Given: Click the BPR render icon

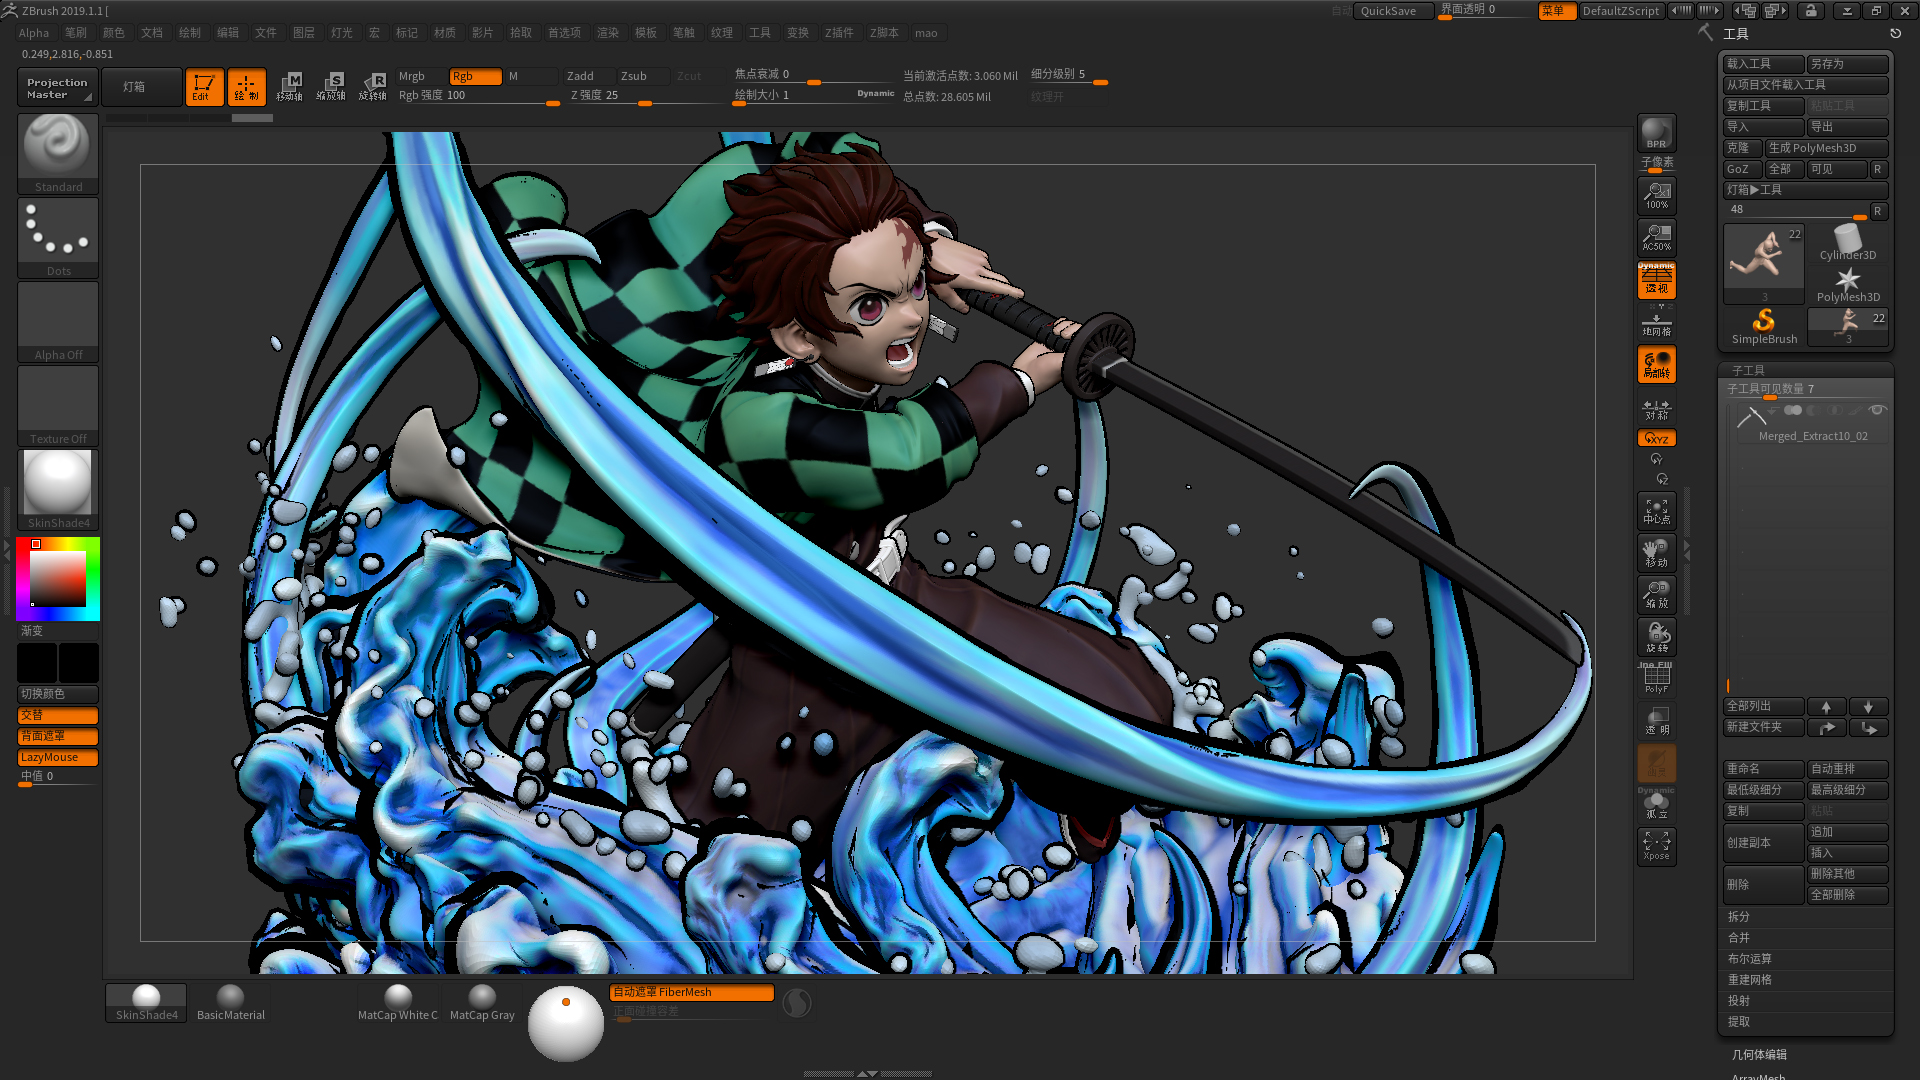Looking at the screenshot, I should [1656, 133].
